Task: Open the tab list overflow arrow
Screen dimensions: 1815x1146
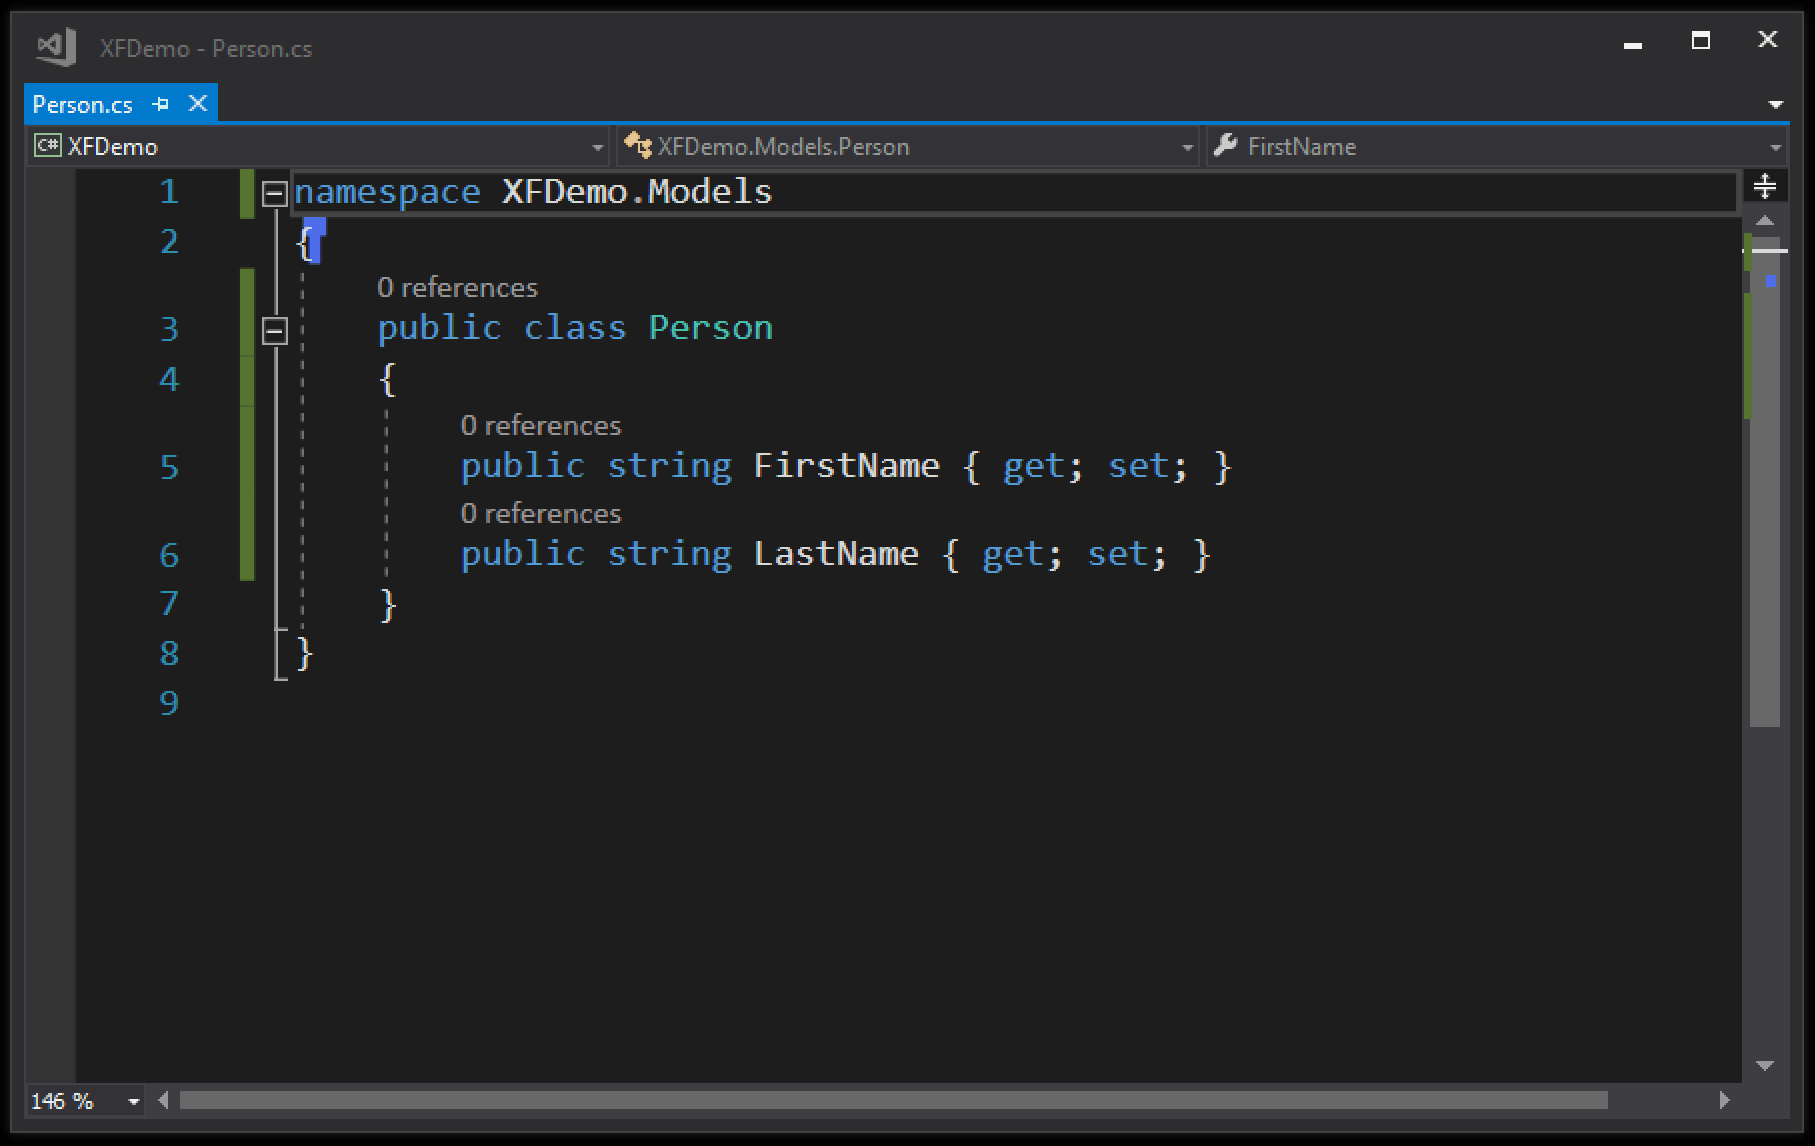Action: coord(1775,104)
